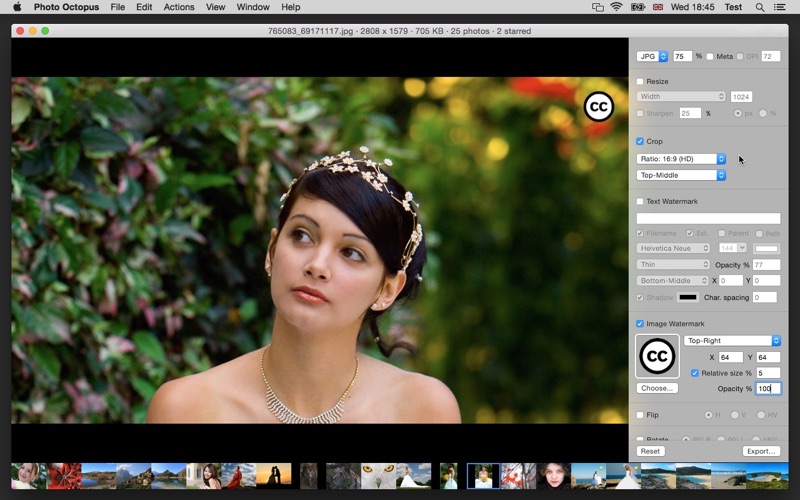The height and width of the screenshot is (500, 800).
Task: Select the sunset couple silhouette thumbnail
Action: point(273,476)
